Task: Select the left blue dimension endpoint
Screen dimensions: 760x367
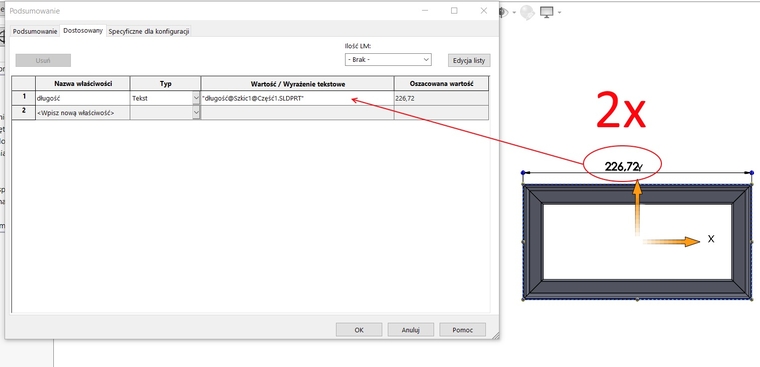Action: [523, 173]
